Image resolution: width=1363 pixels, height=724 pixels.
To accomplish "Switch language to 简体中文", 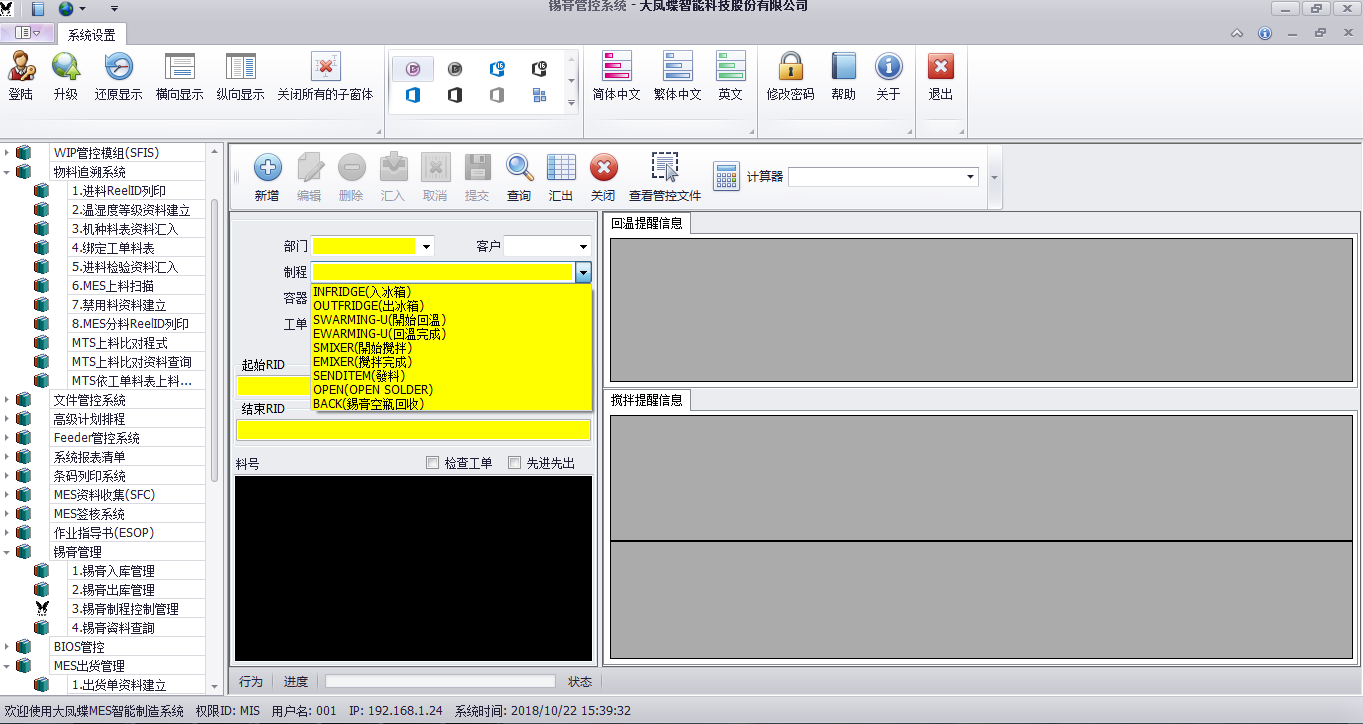I will [x=617, y=67].
